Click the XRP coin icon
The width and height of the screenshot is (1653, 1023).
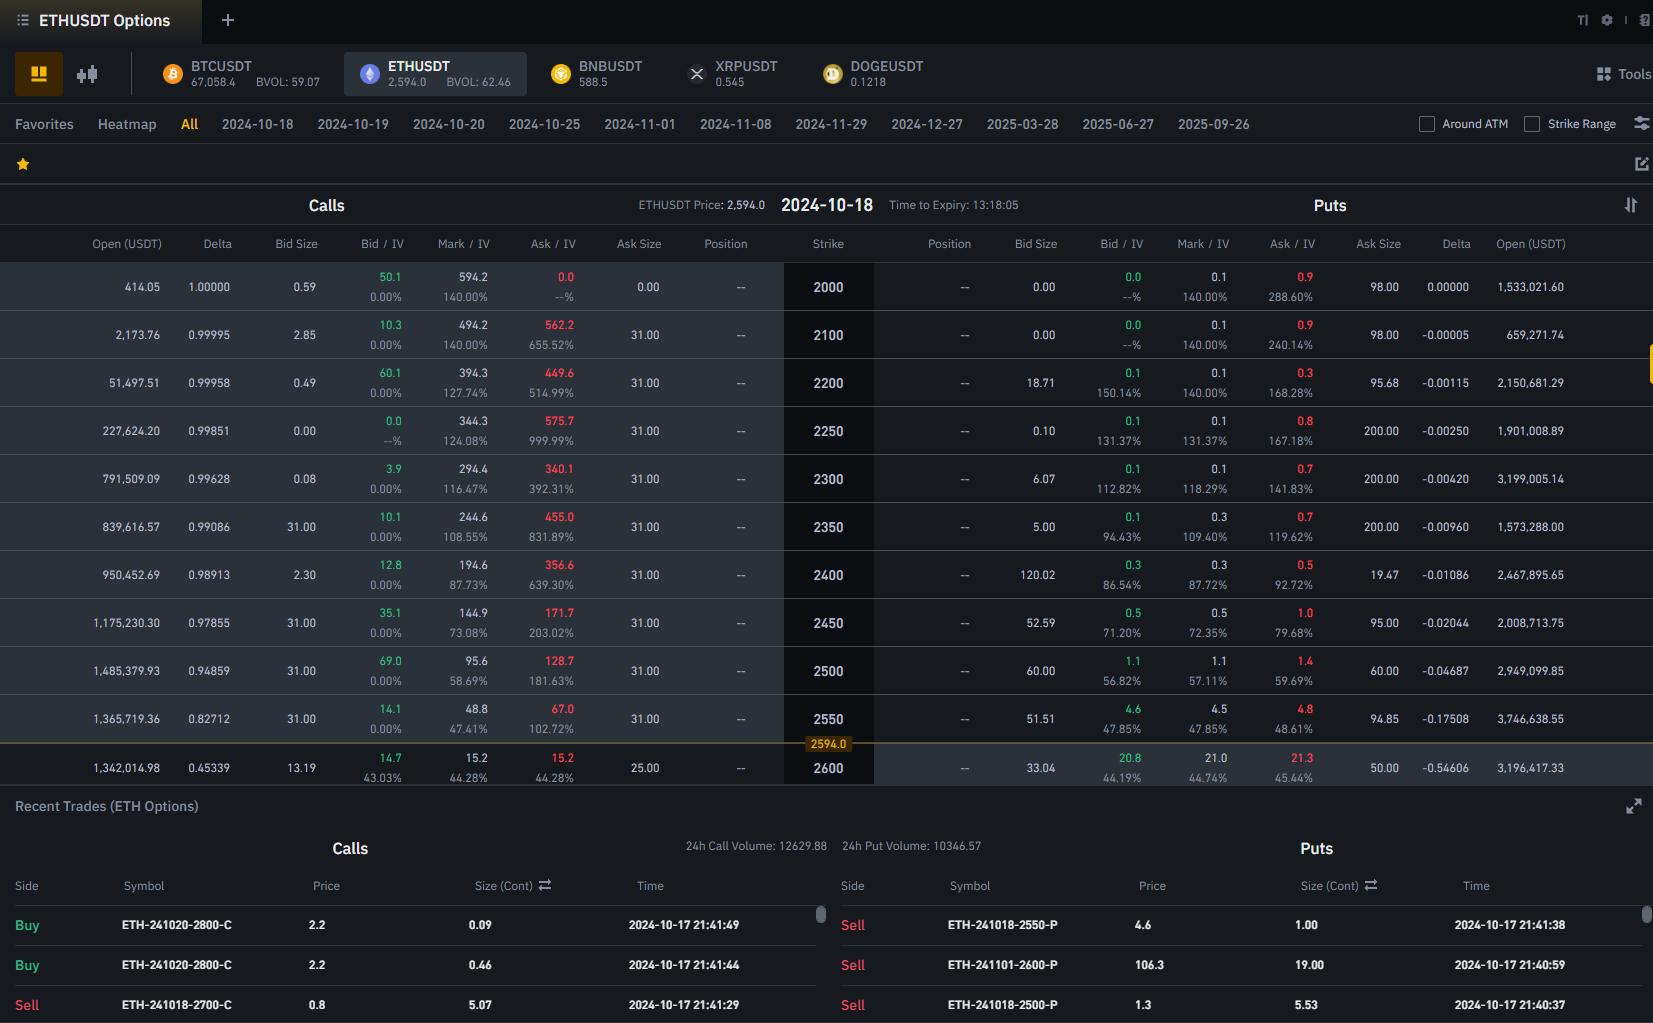click(x=697, y=74)
